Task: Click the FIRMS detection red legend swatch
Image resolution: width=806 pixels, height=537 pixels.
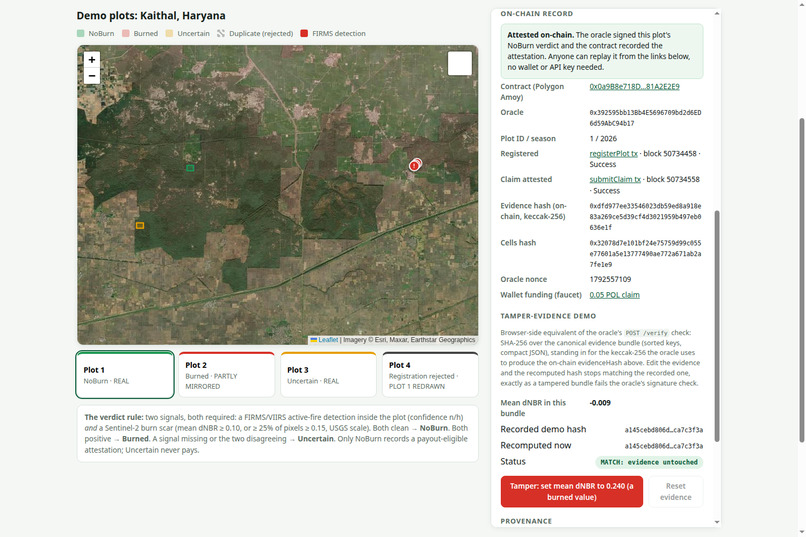Action: tap(304, 33)
